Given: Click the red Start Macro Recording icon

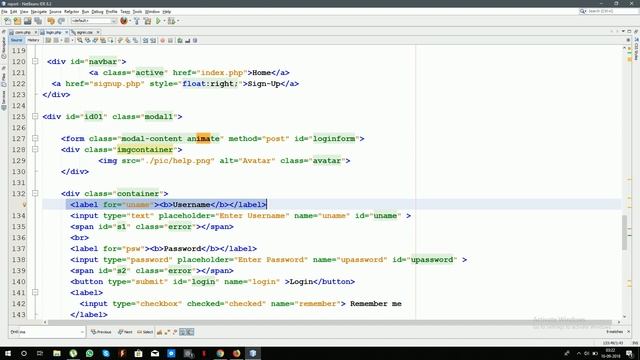Looking at the screenshot, I should tap(162, 40).
